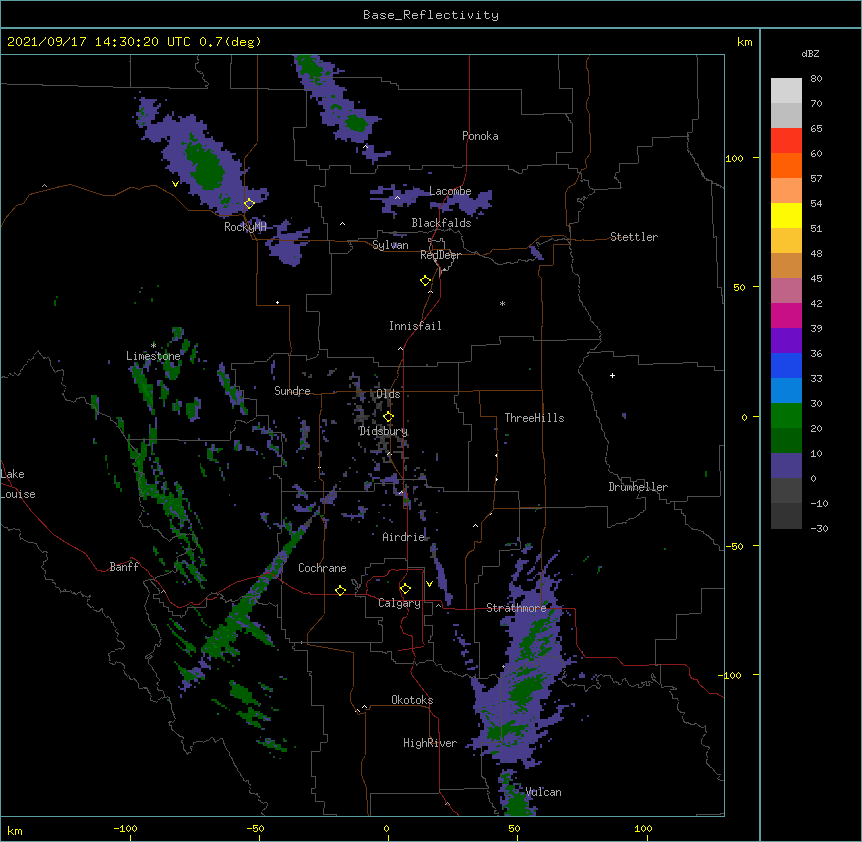Click the Limestone label
This screenshot has width=862, height=842.
coord(153,356)
